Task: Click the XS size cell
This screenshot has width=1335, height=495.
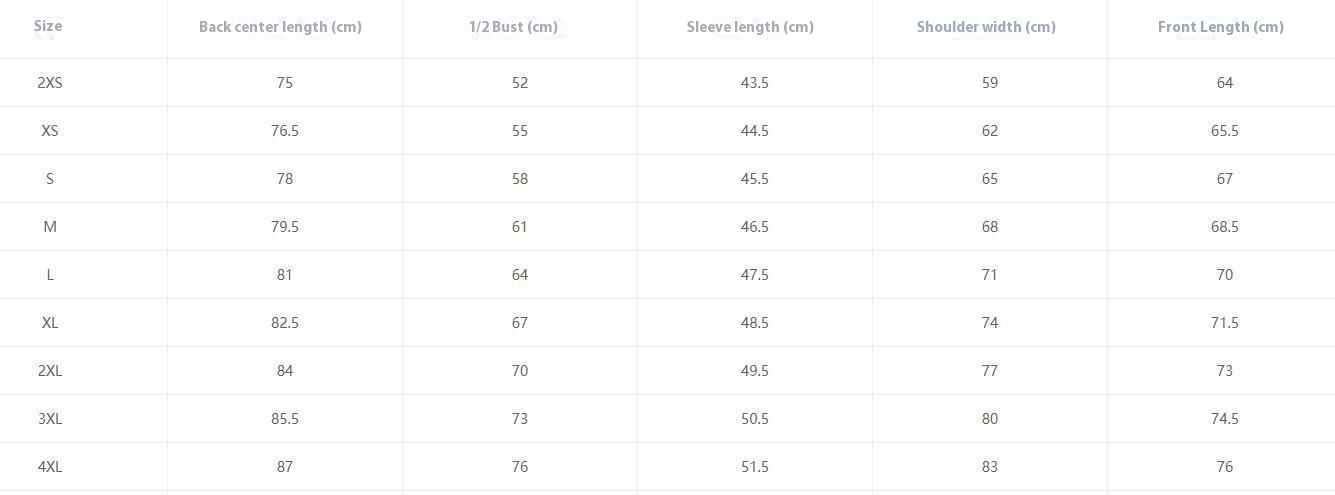Action: tap(50, 131)
